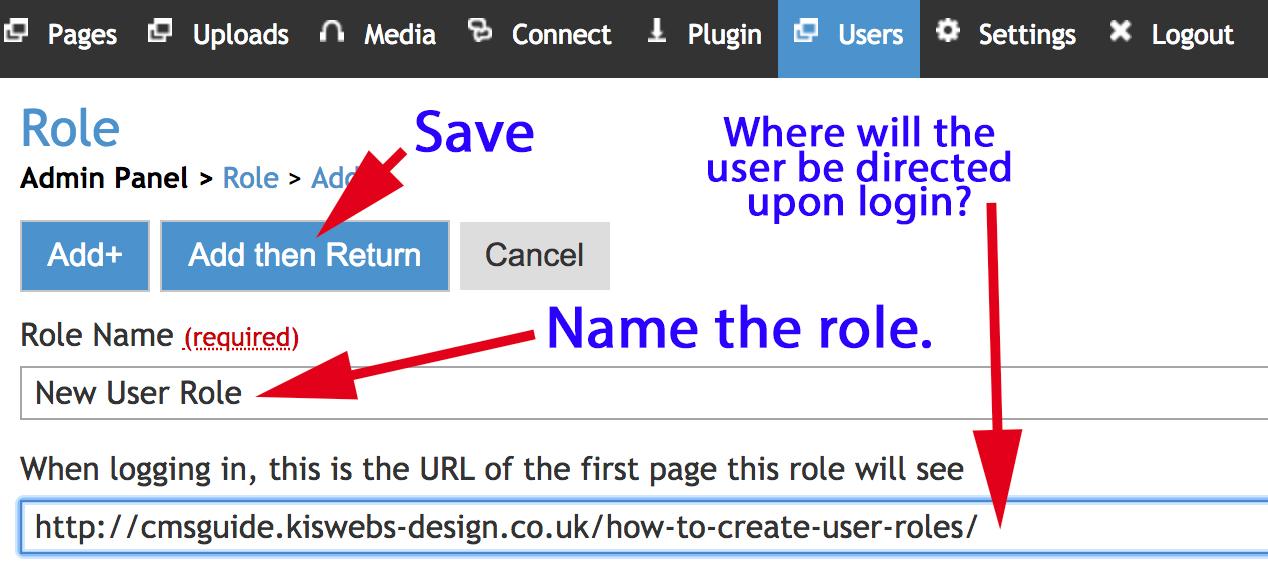Save with the Add then Return button
This screenshot has height=586, width=1268.
pyautogui.click(x=304, y=255)
